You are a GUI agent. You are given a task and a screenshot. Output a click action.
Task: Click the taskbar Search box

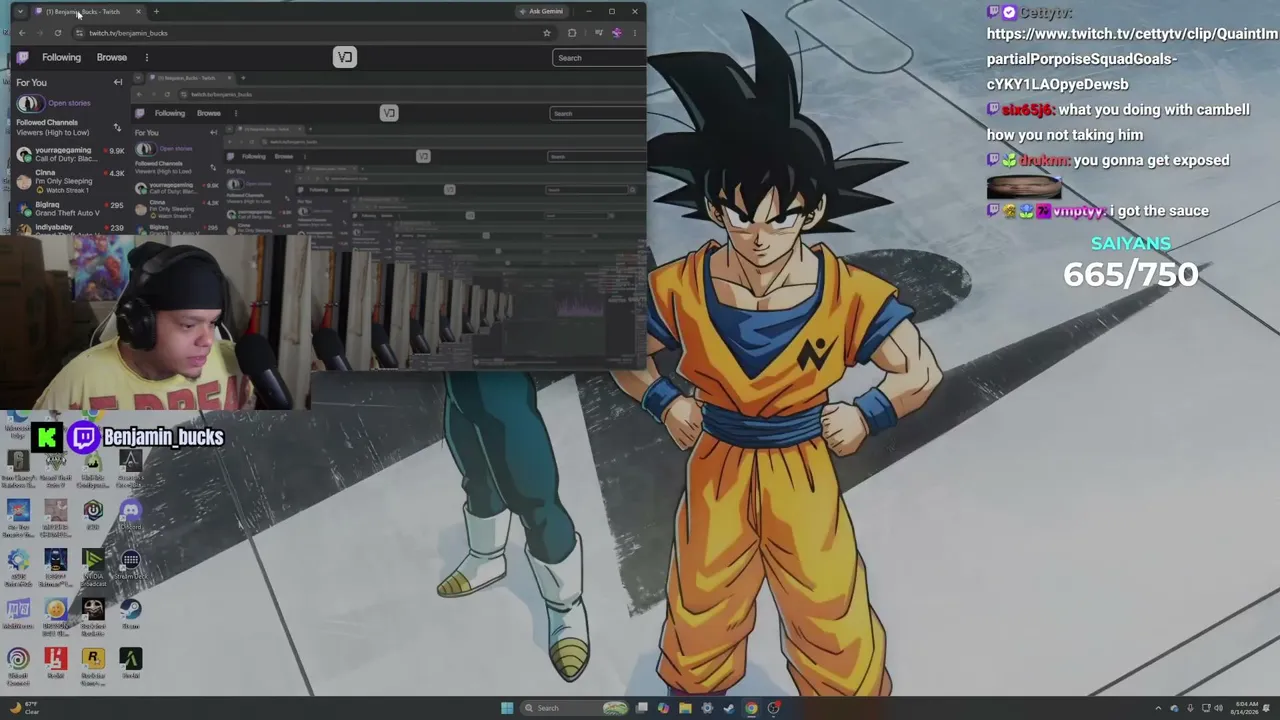coord(575,708)
